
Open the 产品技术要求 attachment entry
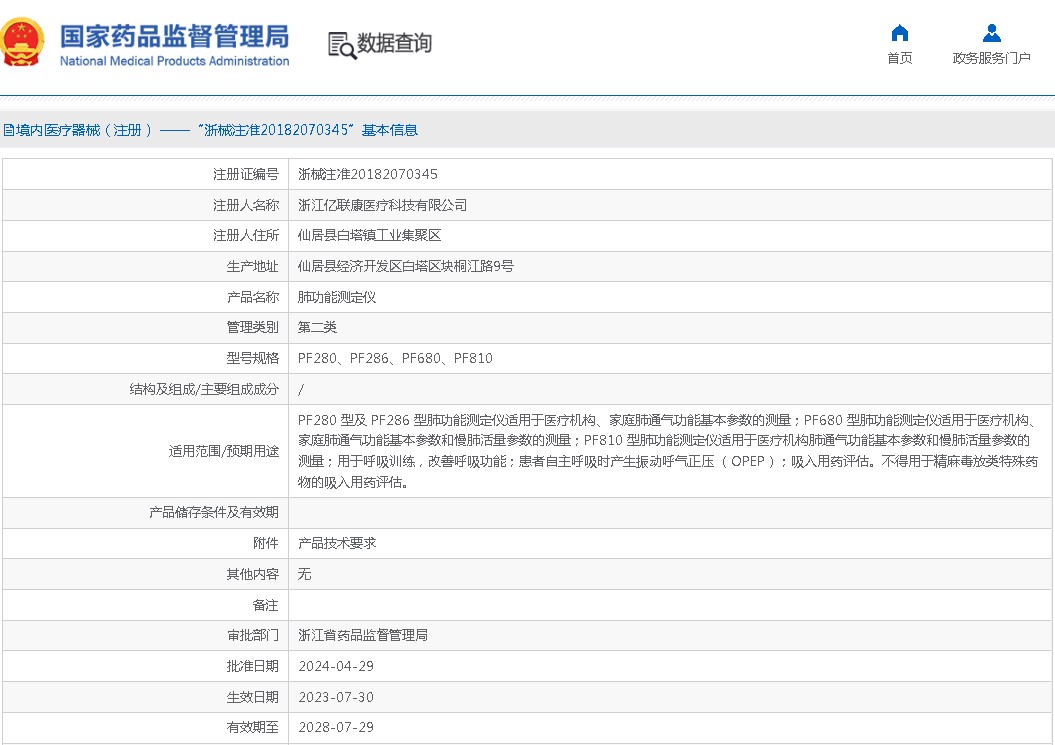point(337,543)
